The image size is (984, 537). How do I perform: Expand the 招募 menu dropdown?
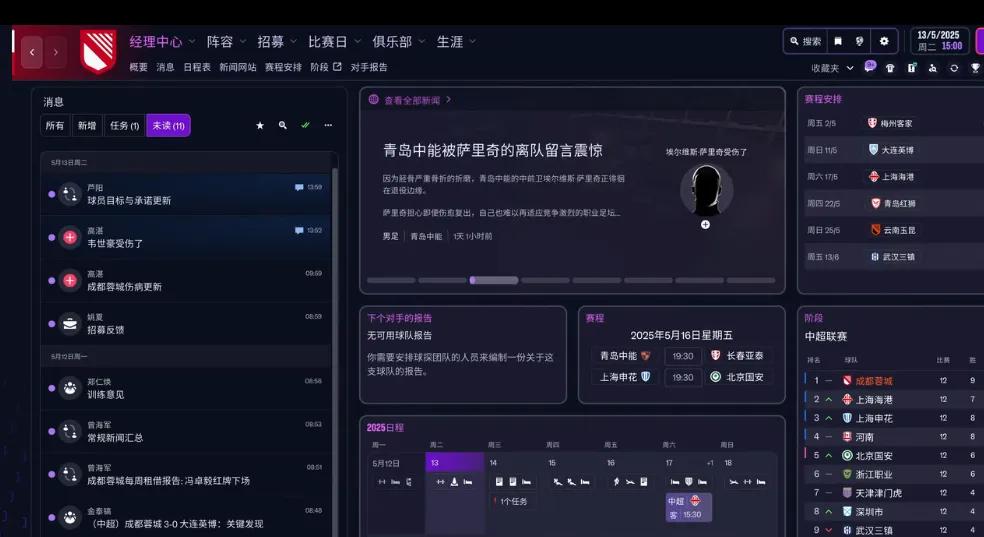293,42
